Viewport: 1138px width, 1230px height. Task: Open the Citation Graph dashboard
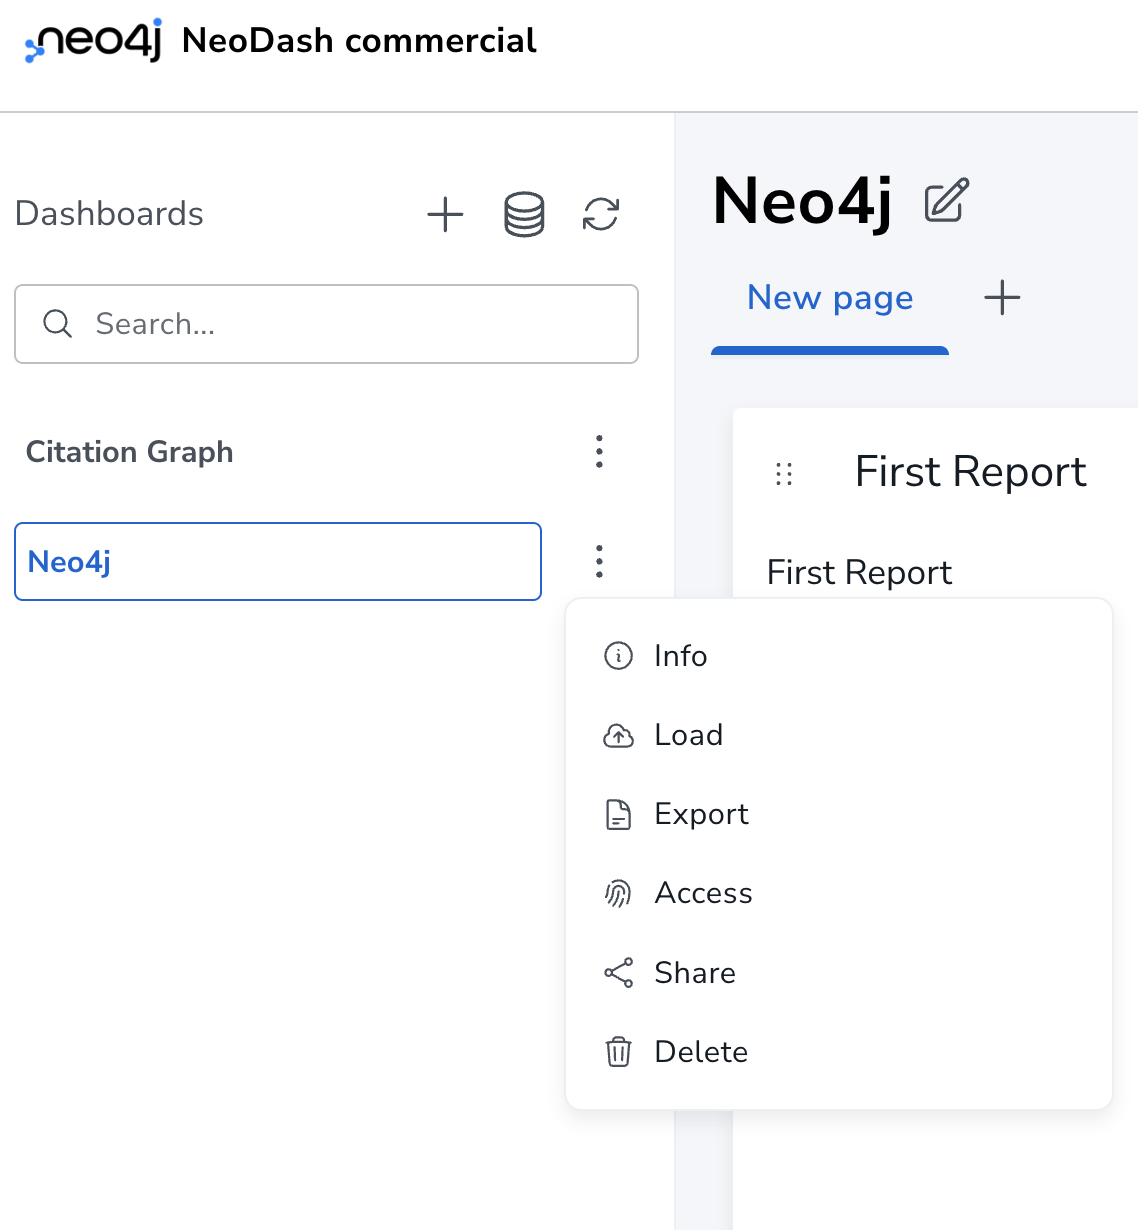[x=129, y=452]
